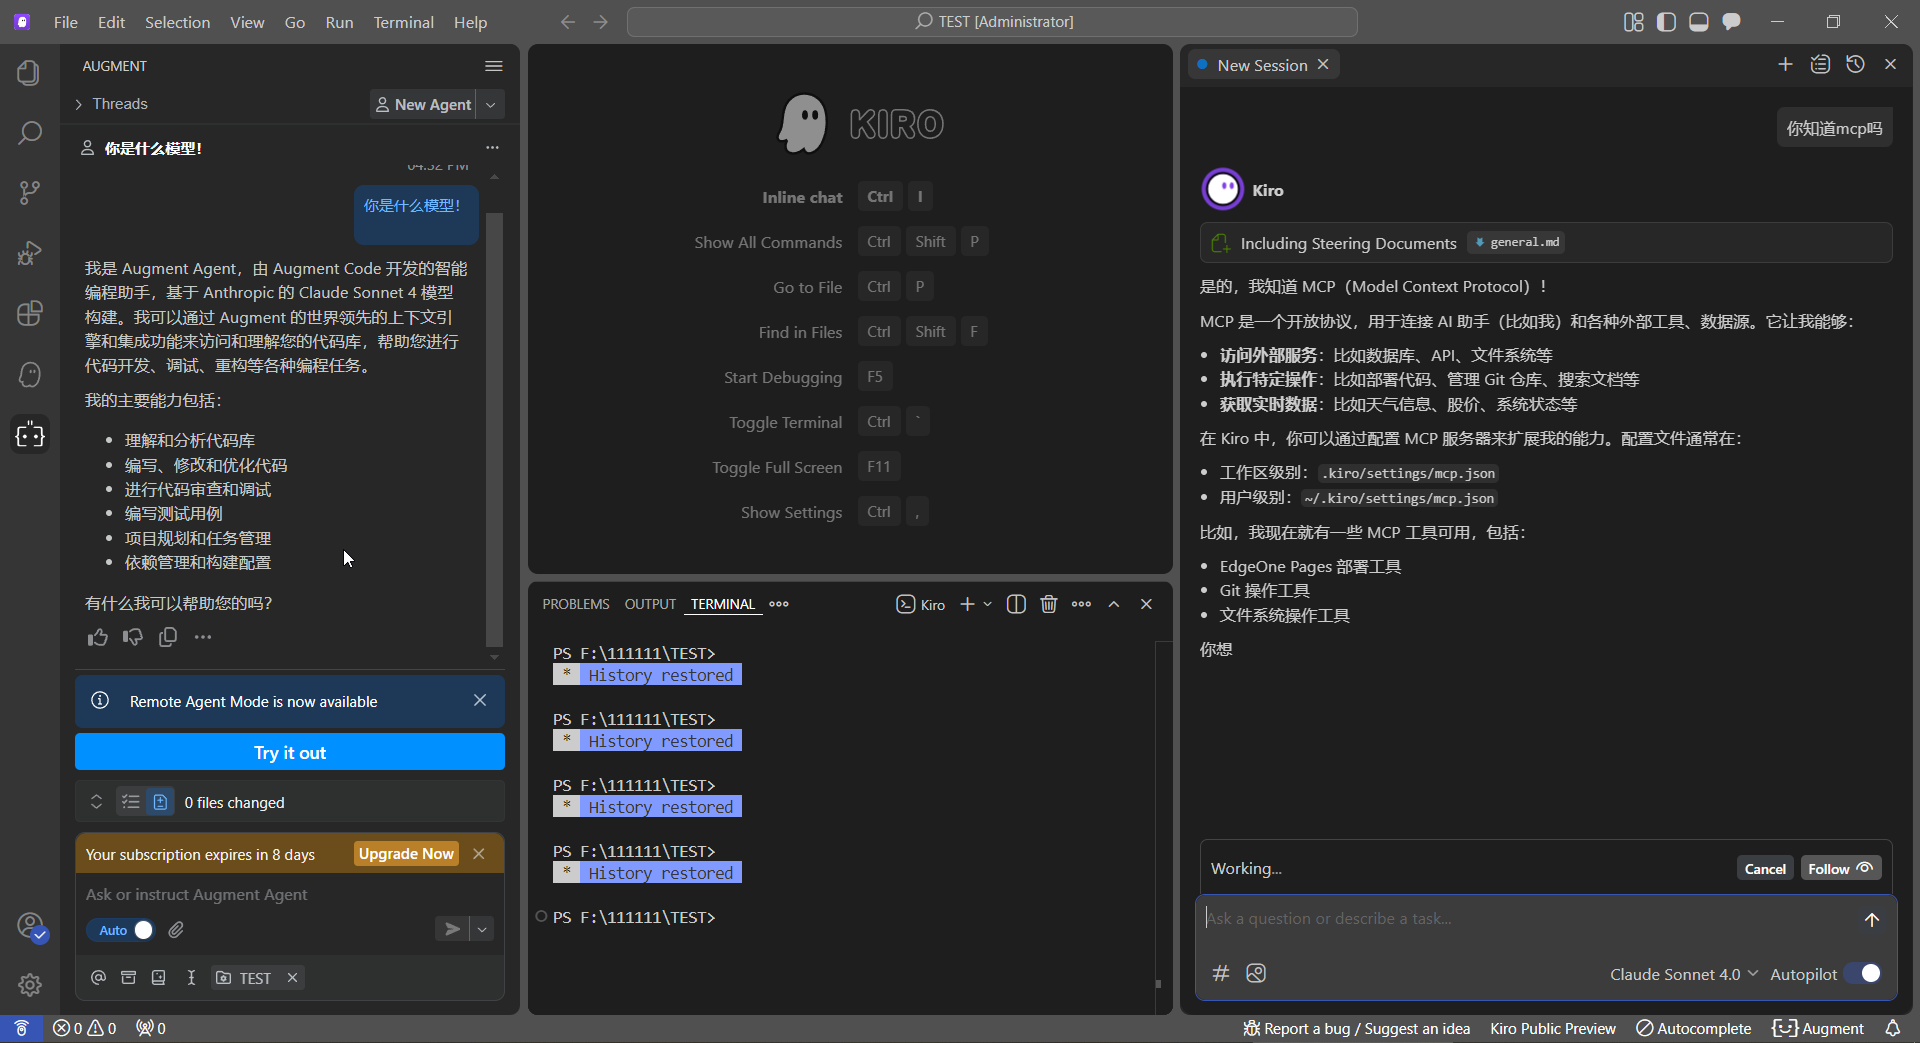
Task: Give thumbs down to Augment reply
Action: coord(132,637)
